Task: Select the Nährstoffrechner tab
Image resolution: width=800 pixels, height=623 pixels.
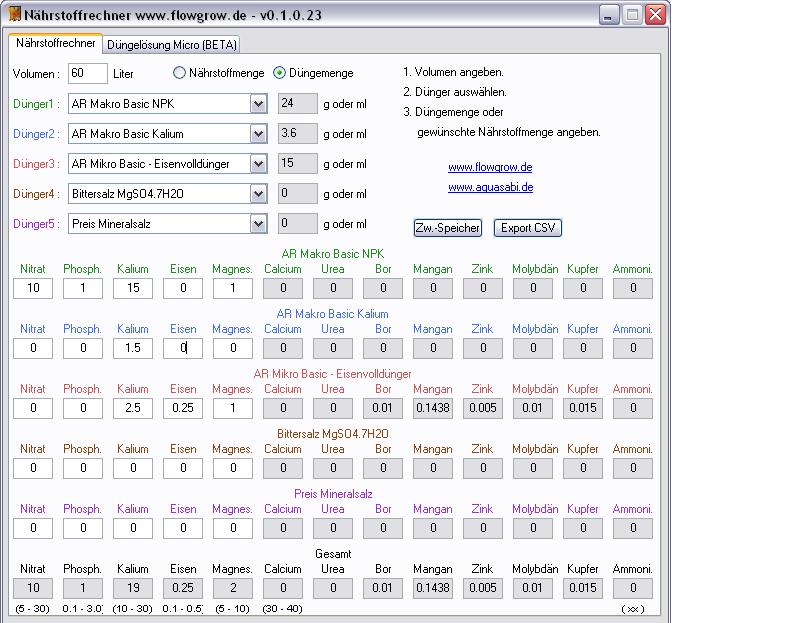Action: [56, 44]
